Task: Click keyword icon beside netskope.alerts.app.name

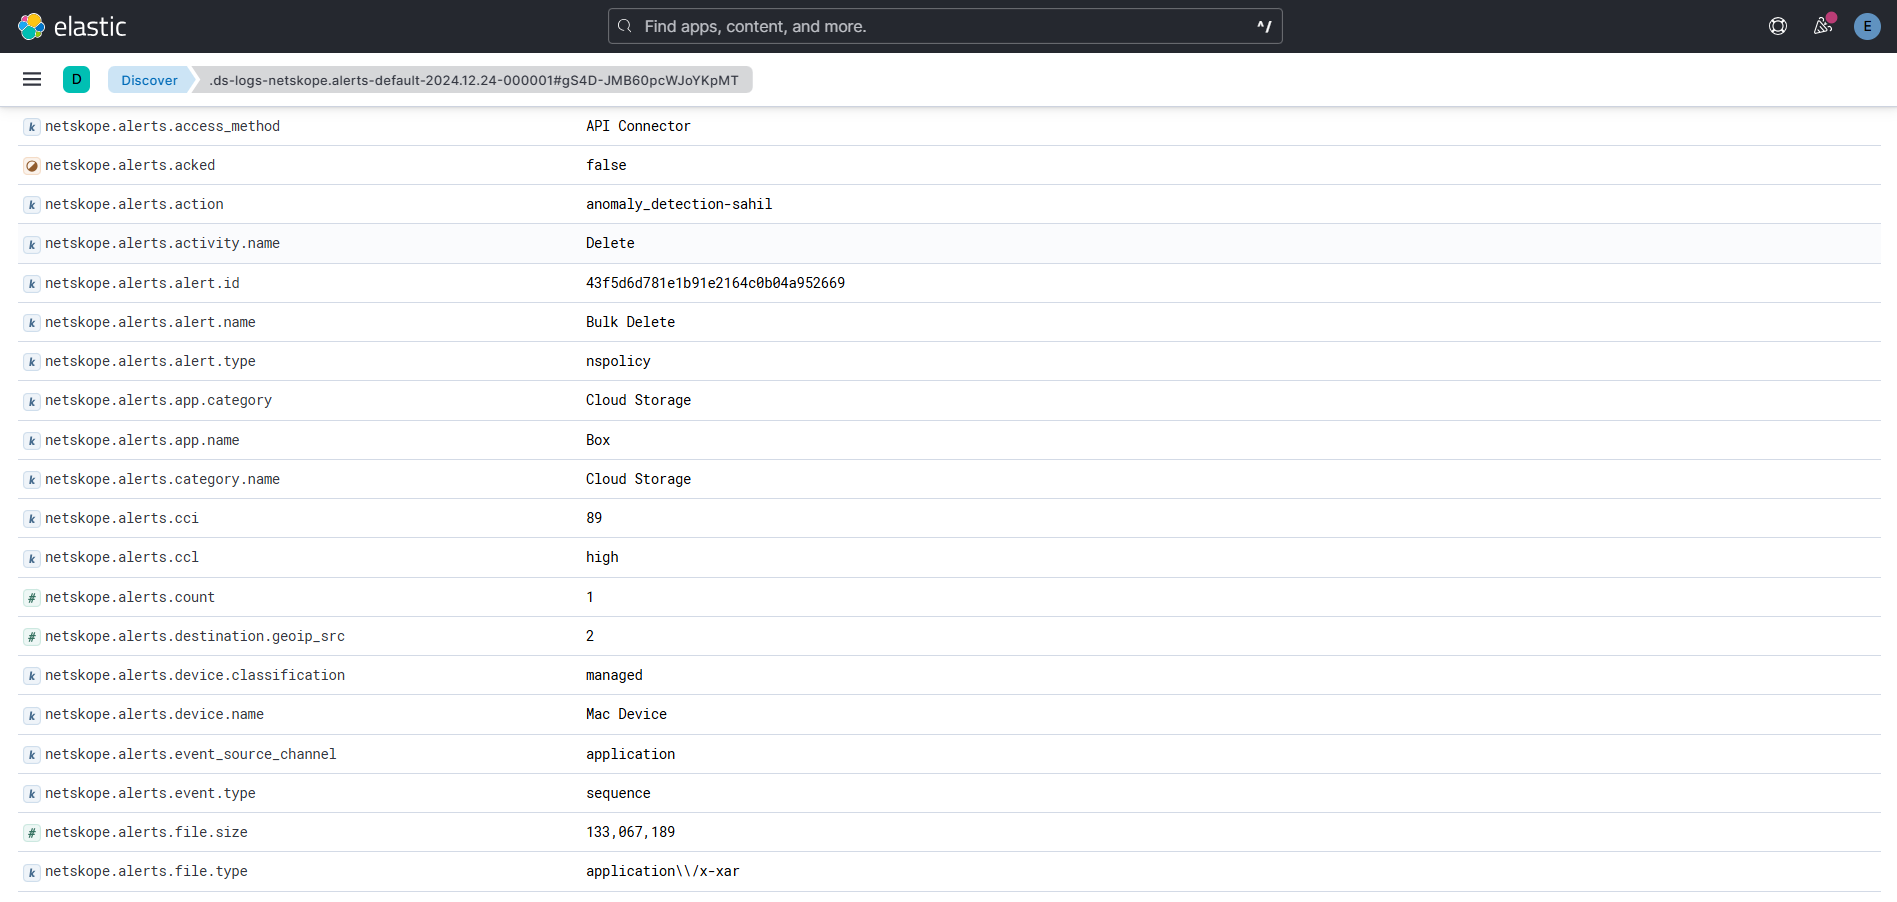Action: click(32, 441)
